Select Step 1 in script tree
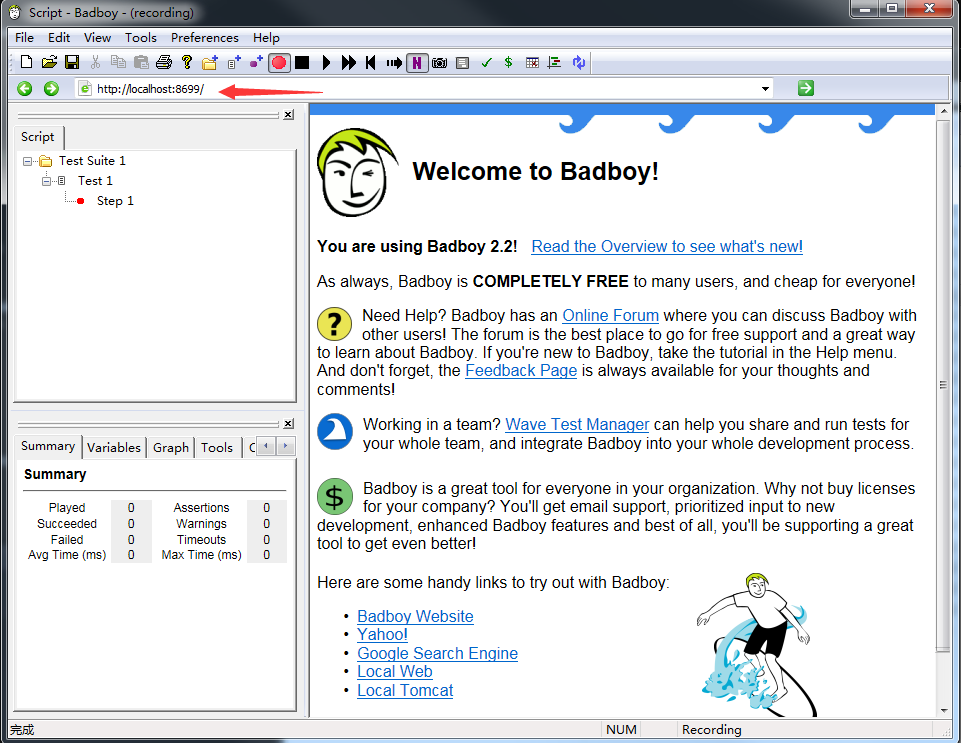Image resolution: width=961 pixels, height=743 pixels. point(115,201)
